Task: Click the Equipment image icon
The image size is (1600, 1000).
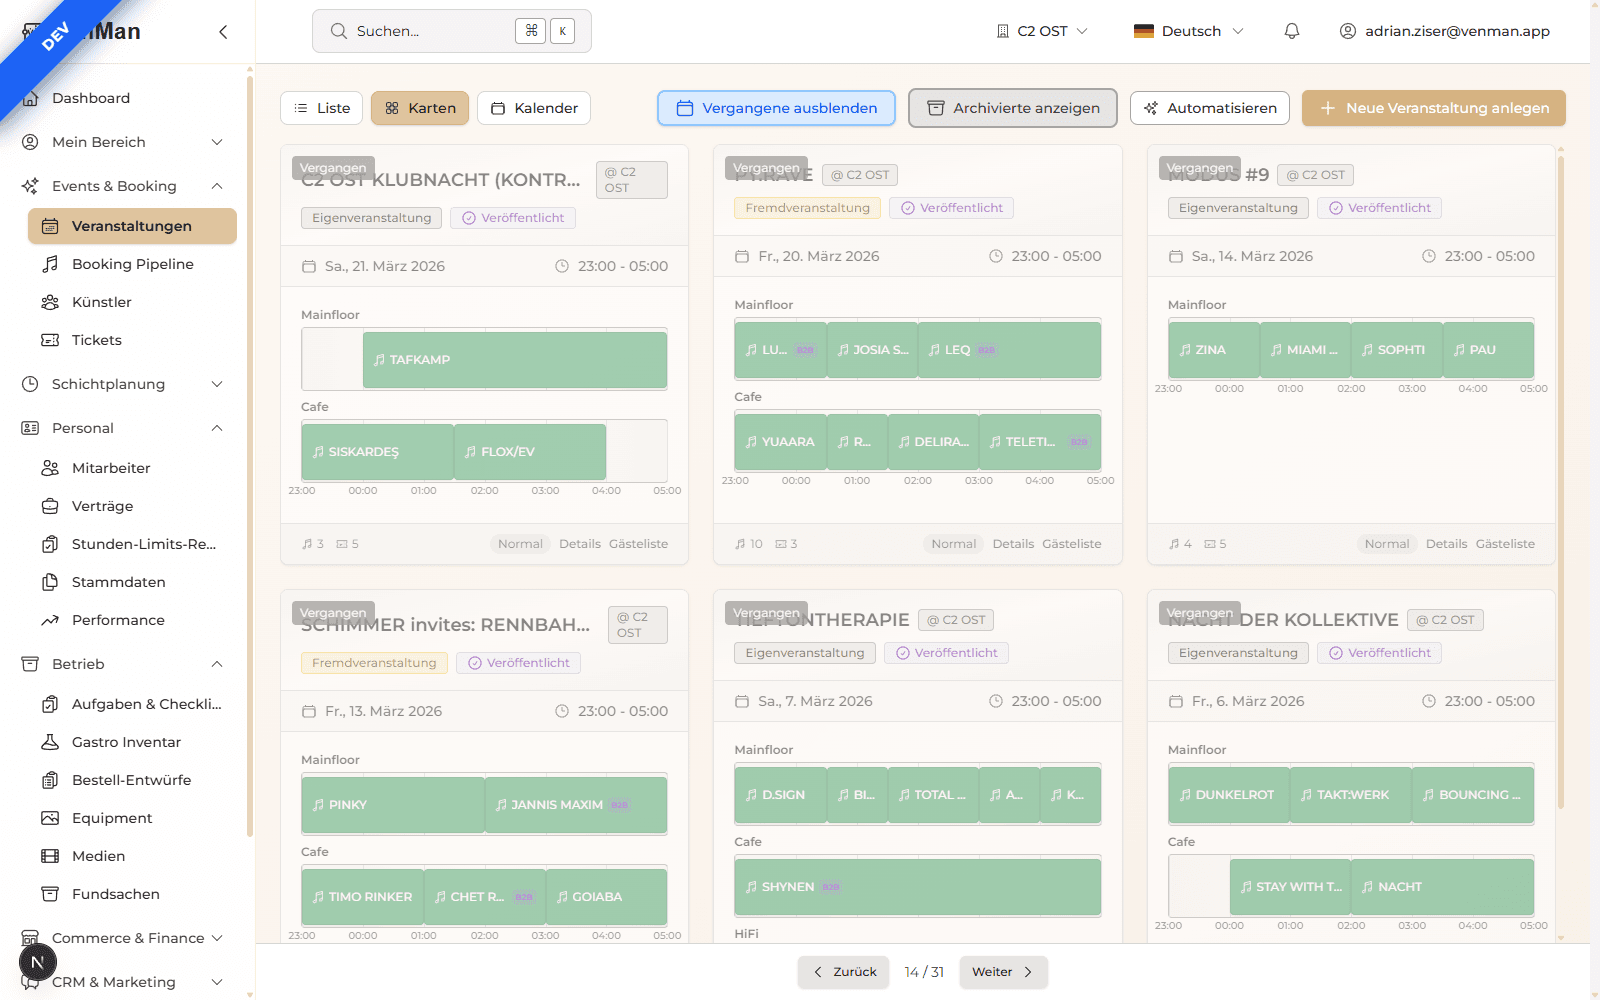Action: pyautogui.click(x=50, y=818)
